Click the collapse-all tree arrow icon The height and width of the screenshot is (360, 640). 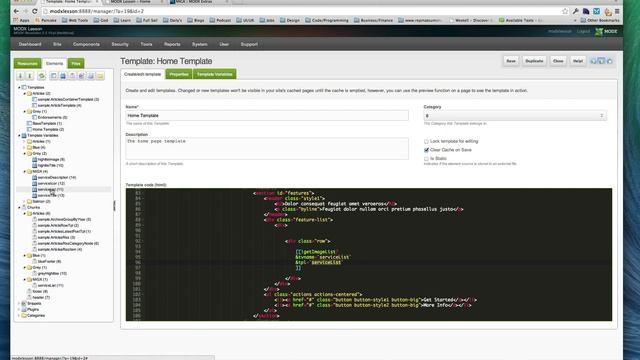click(29, 76)
